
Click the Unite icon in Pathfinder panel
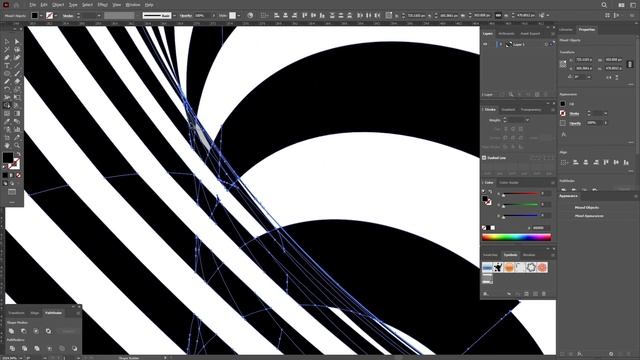(11, 331)
